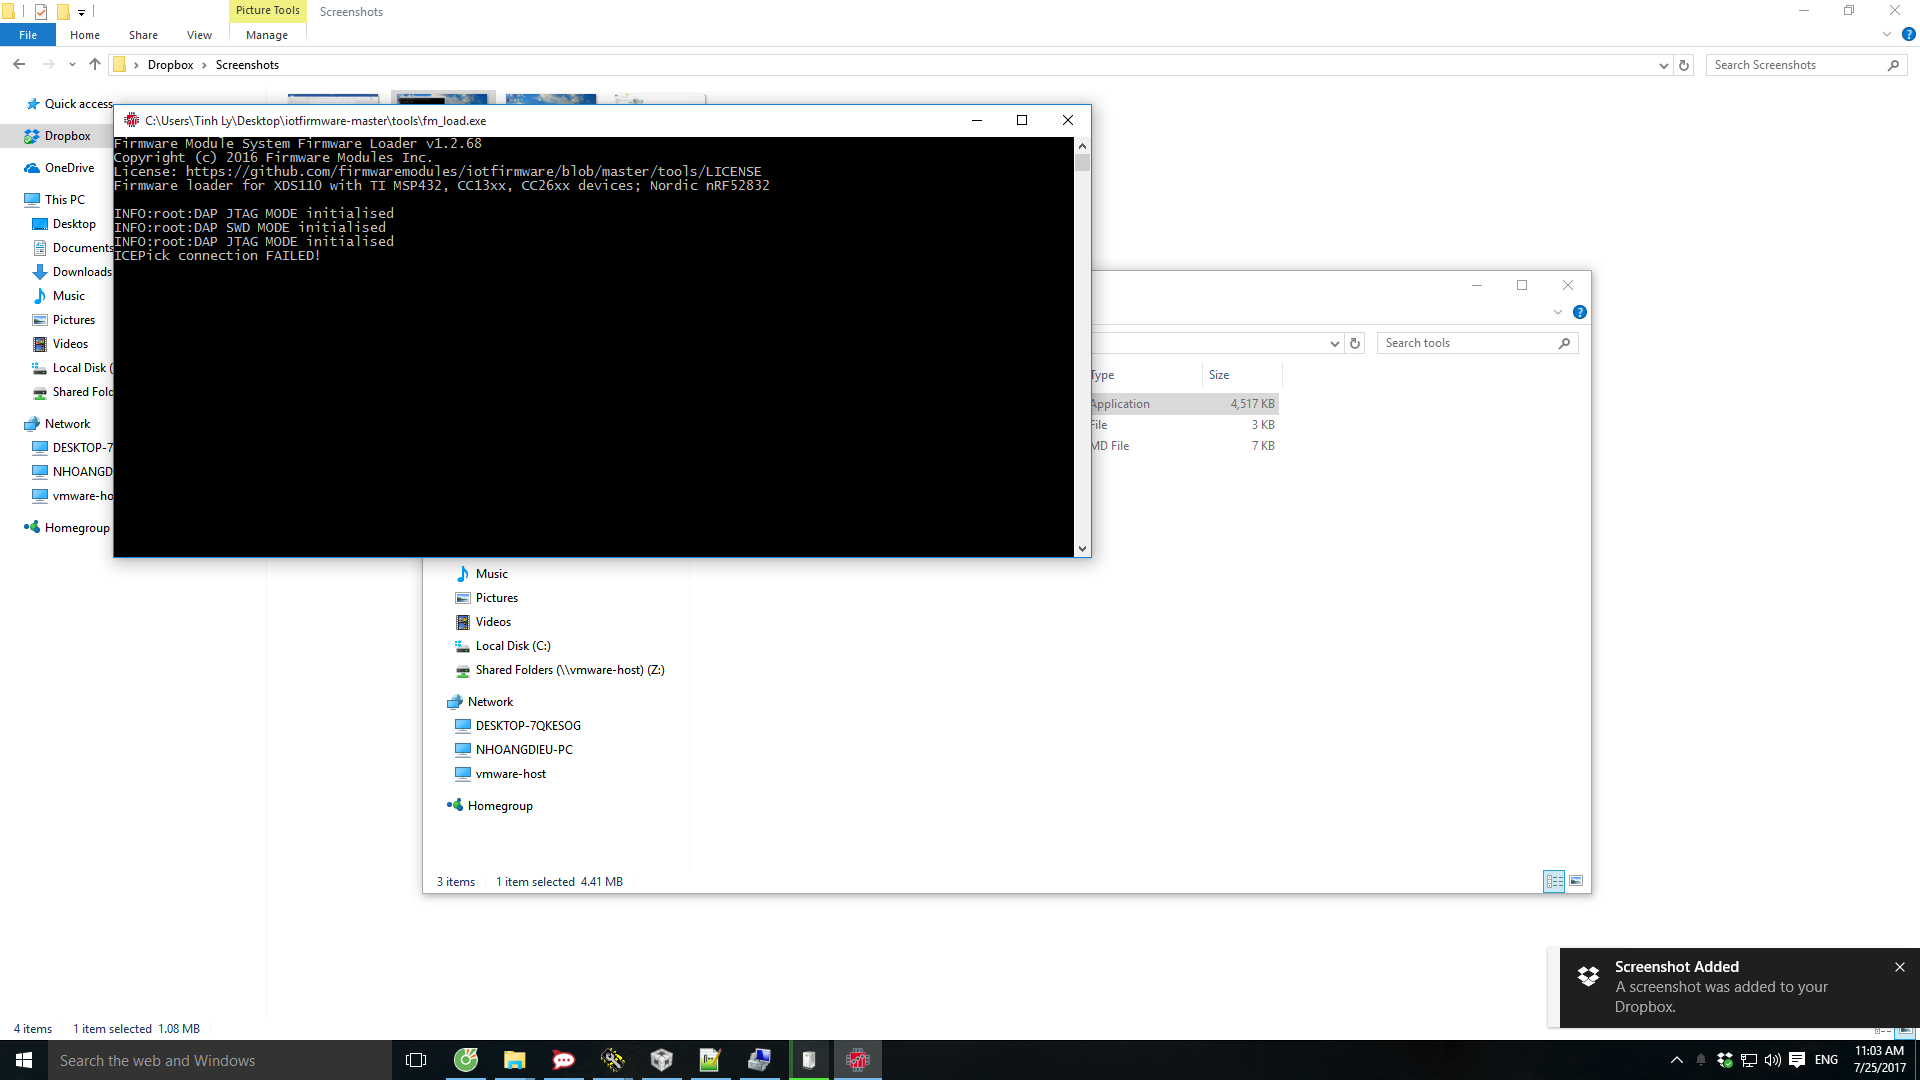Open the View ribbon tab
This screenshot has width=1920, height=1080.
tap(199, 35)
